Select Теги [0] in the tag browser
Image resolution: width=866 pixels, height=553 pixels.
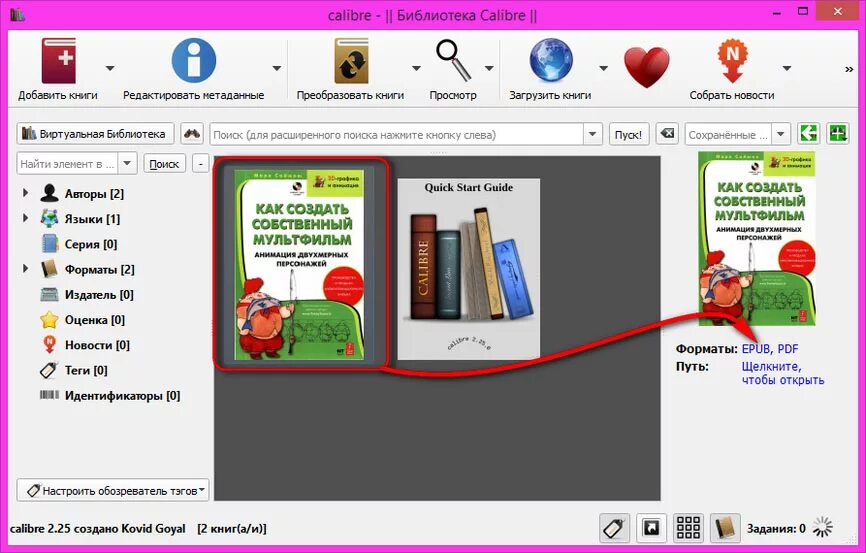86,370
